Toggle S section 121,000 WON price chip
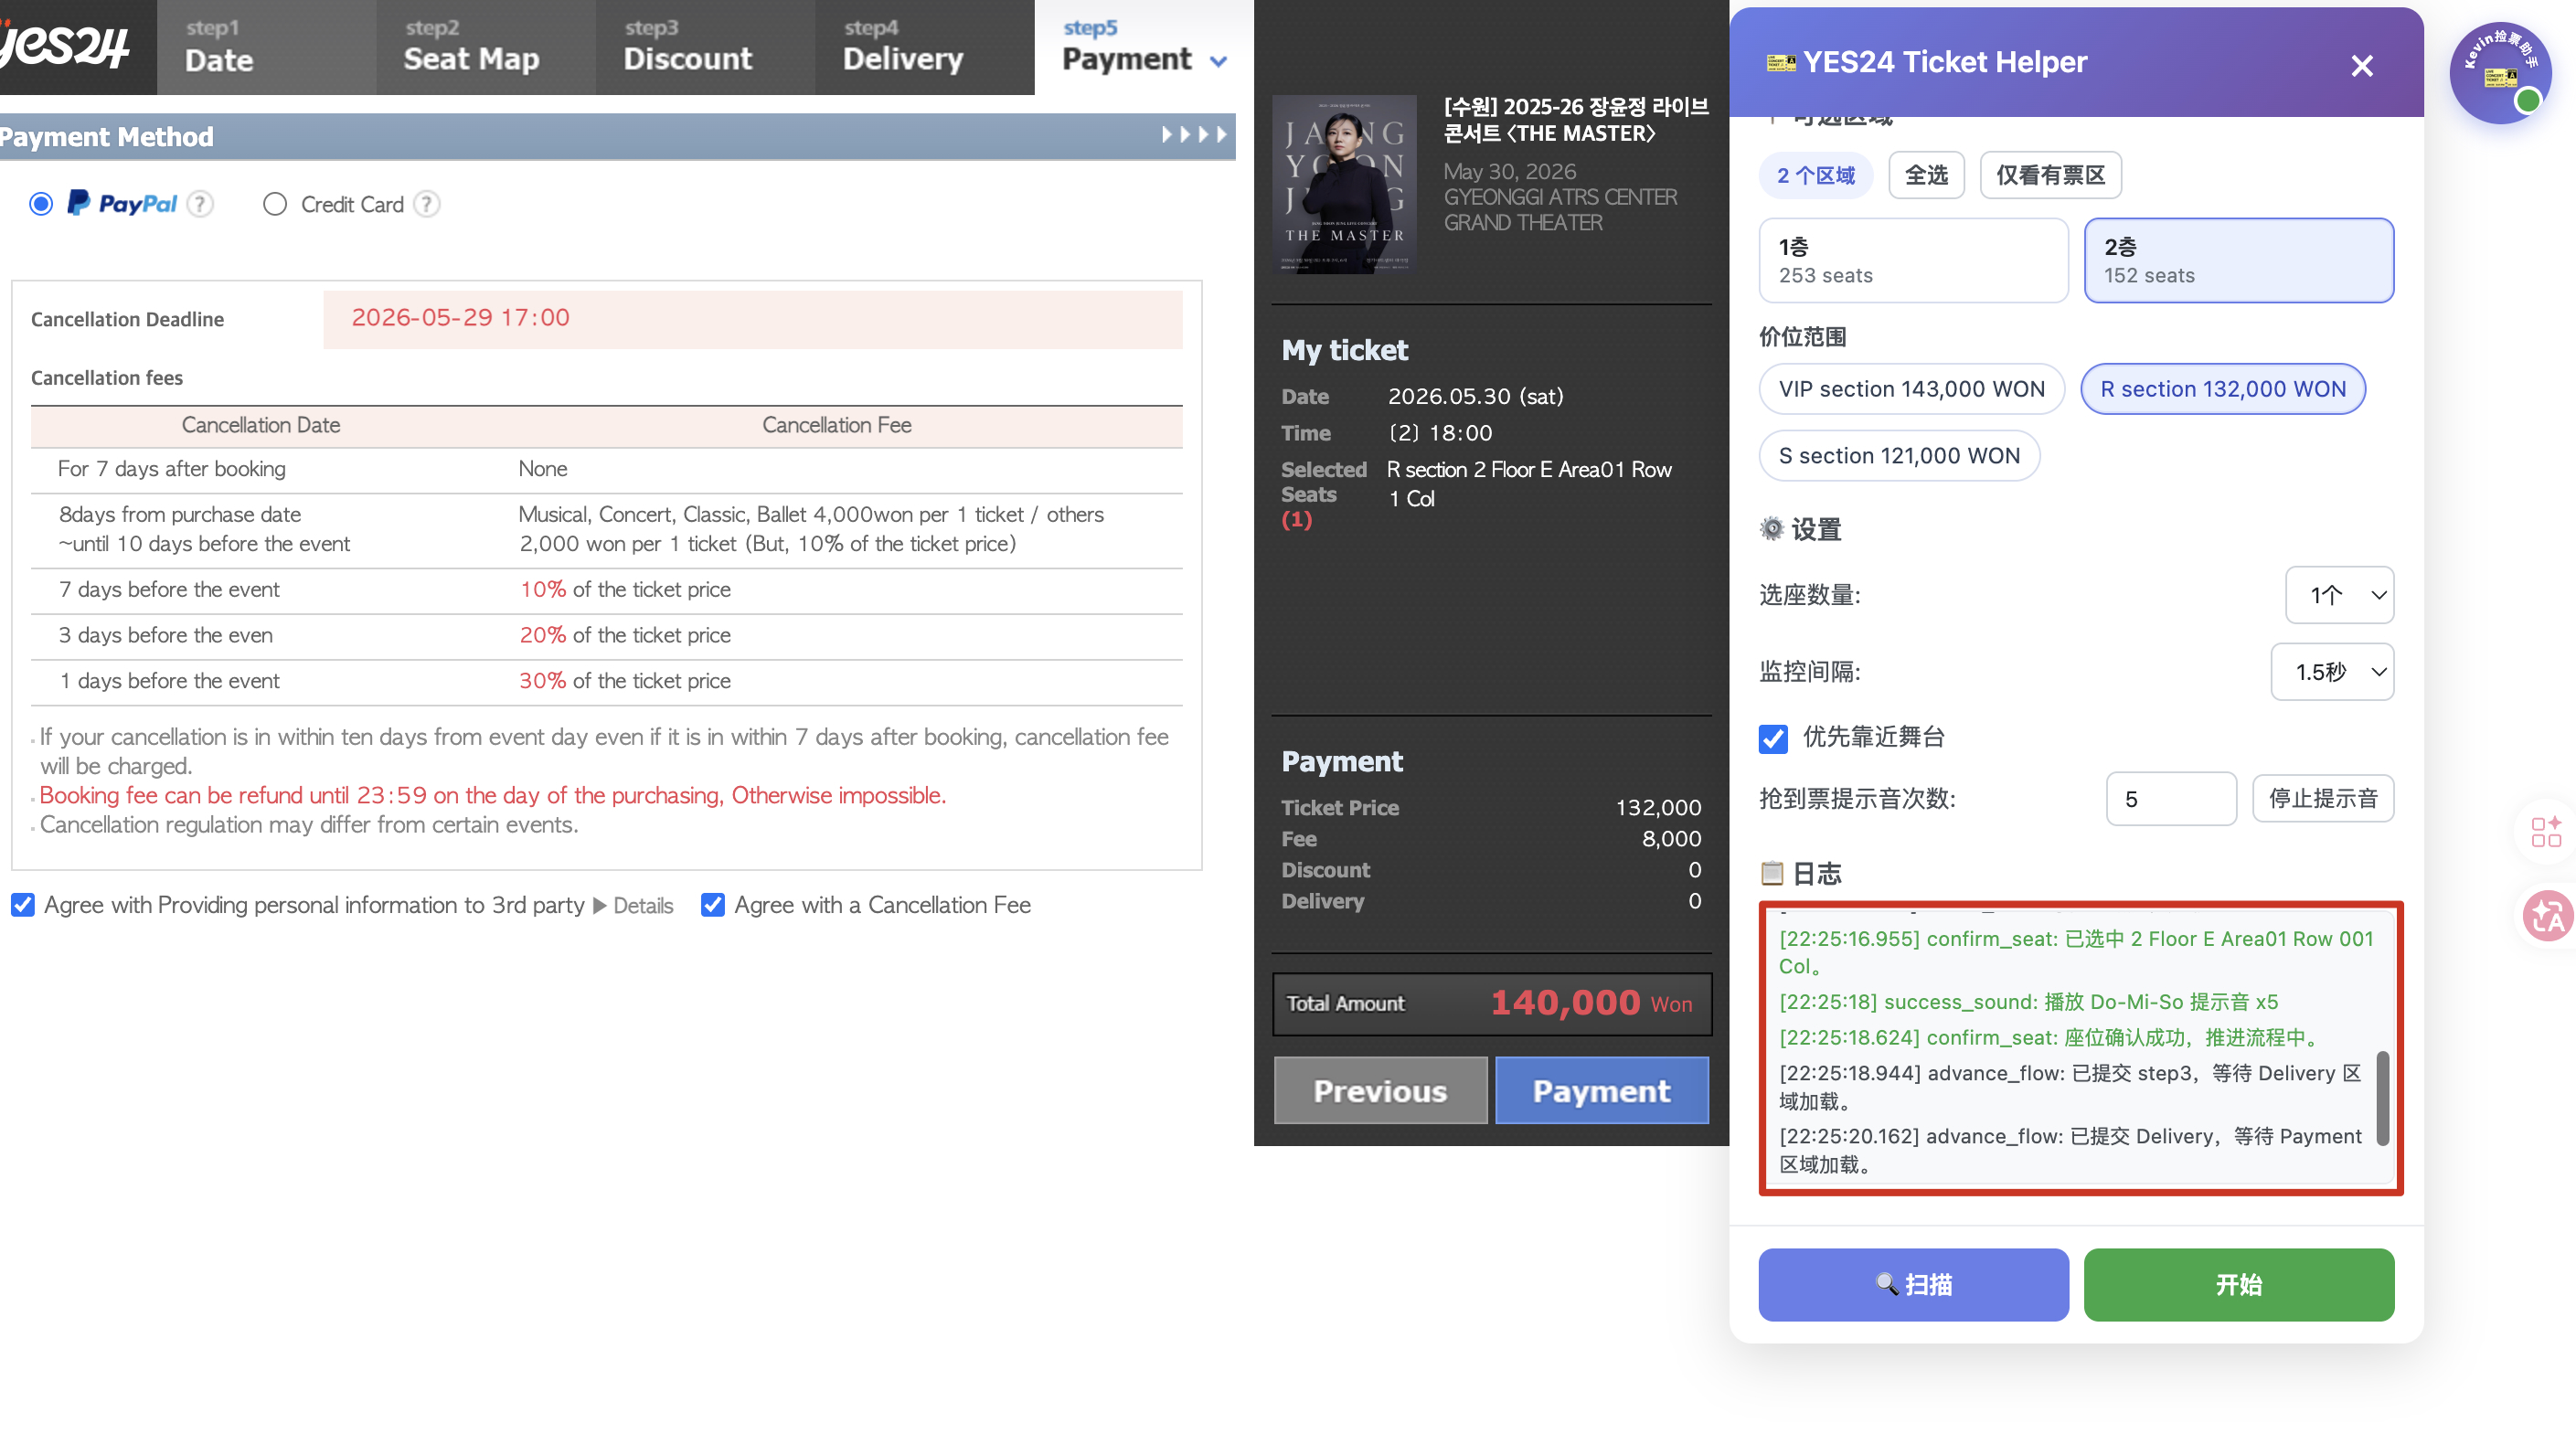This screenshot has height=1455, width=2576. coord(1899,456)
